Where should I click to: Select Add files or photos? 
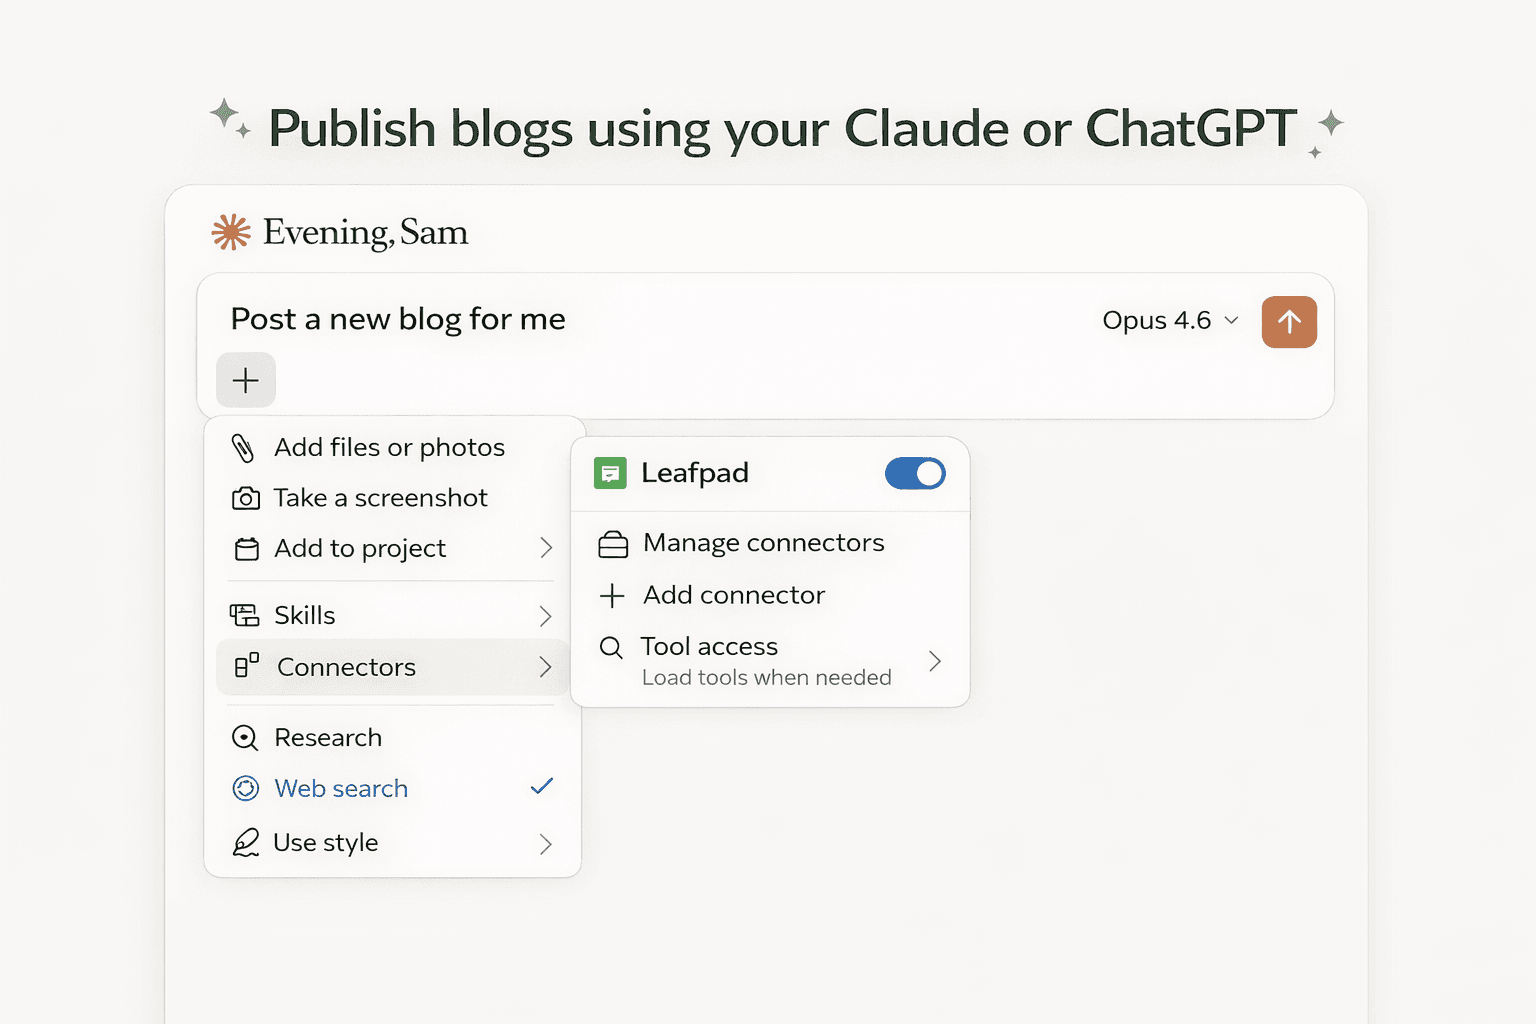(x=392, y=447)
